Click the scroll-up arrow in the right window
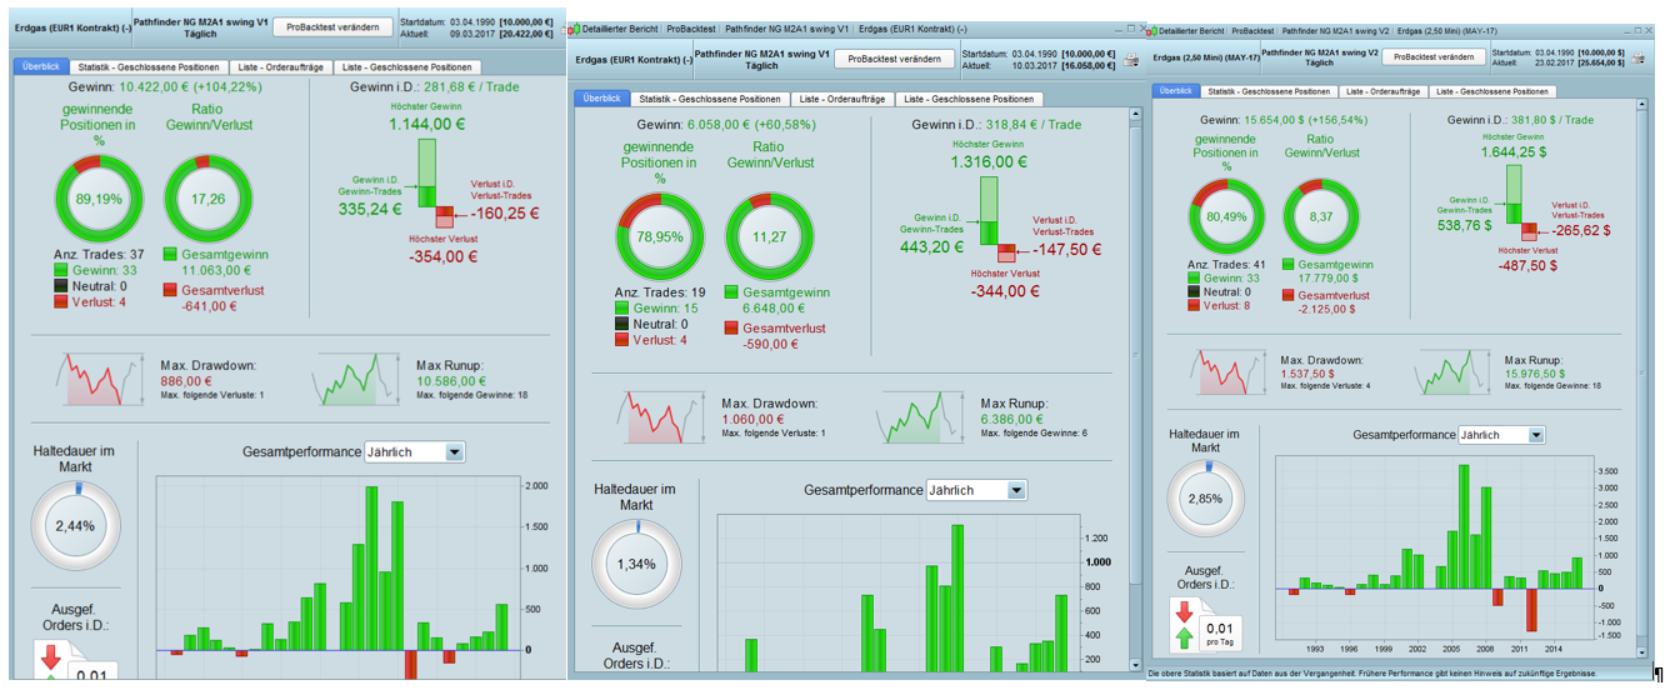 click(1641, 105)
